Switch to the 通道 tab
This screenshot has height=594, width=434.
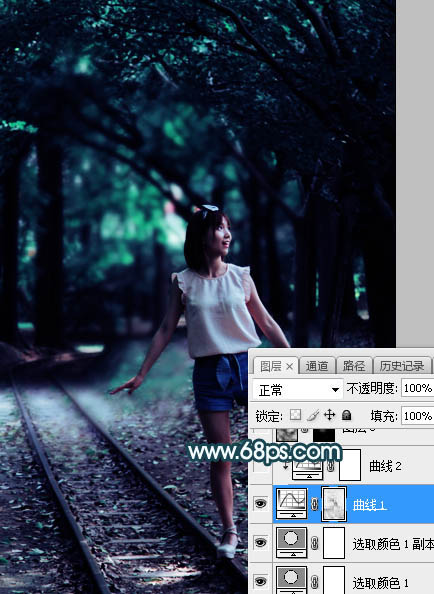click(317, 366)
